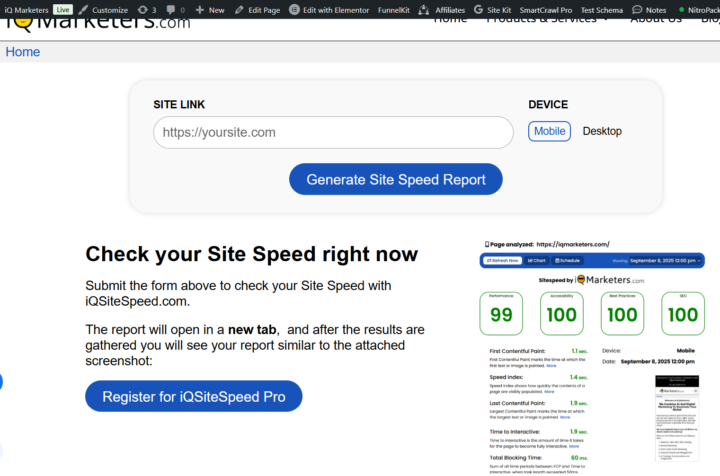Click the New plus icon
The width and height of the screenshot is (720, 476).
(x=199, y=10)
